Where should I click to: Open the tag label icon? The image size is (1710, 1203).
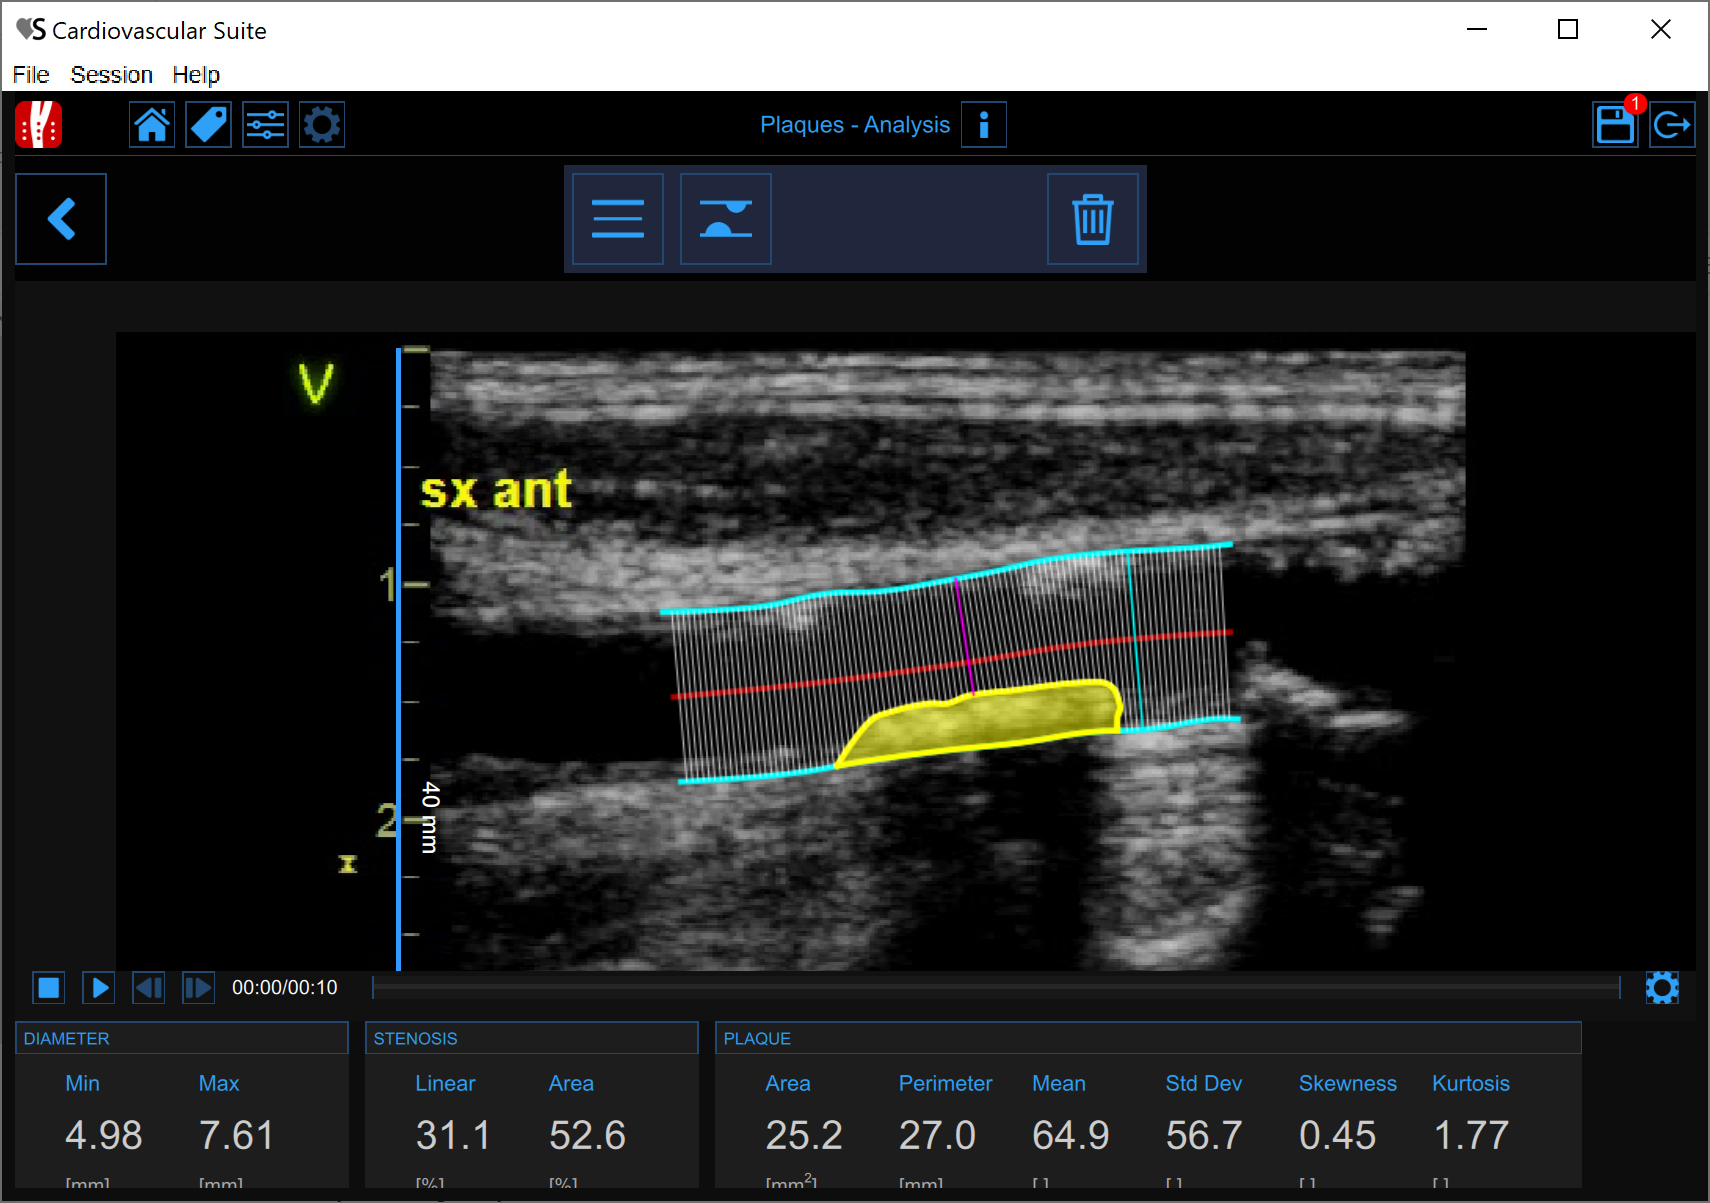click(209, 125)
